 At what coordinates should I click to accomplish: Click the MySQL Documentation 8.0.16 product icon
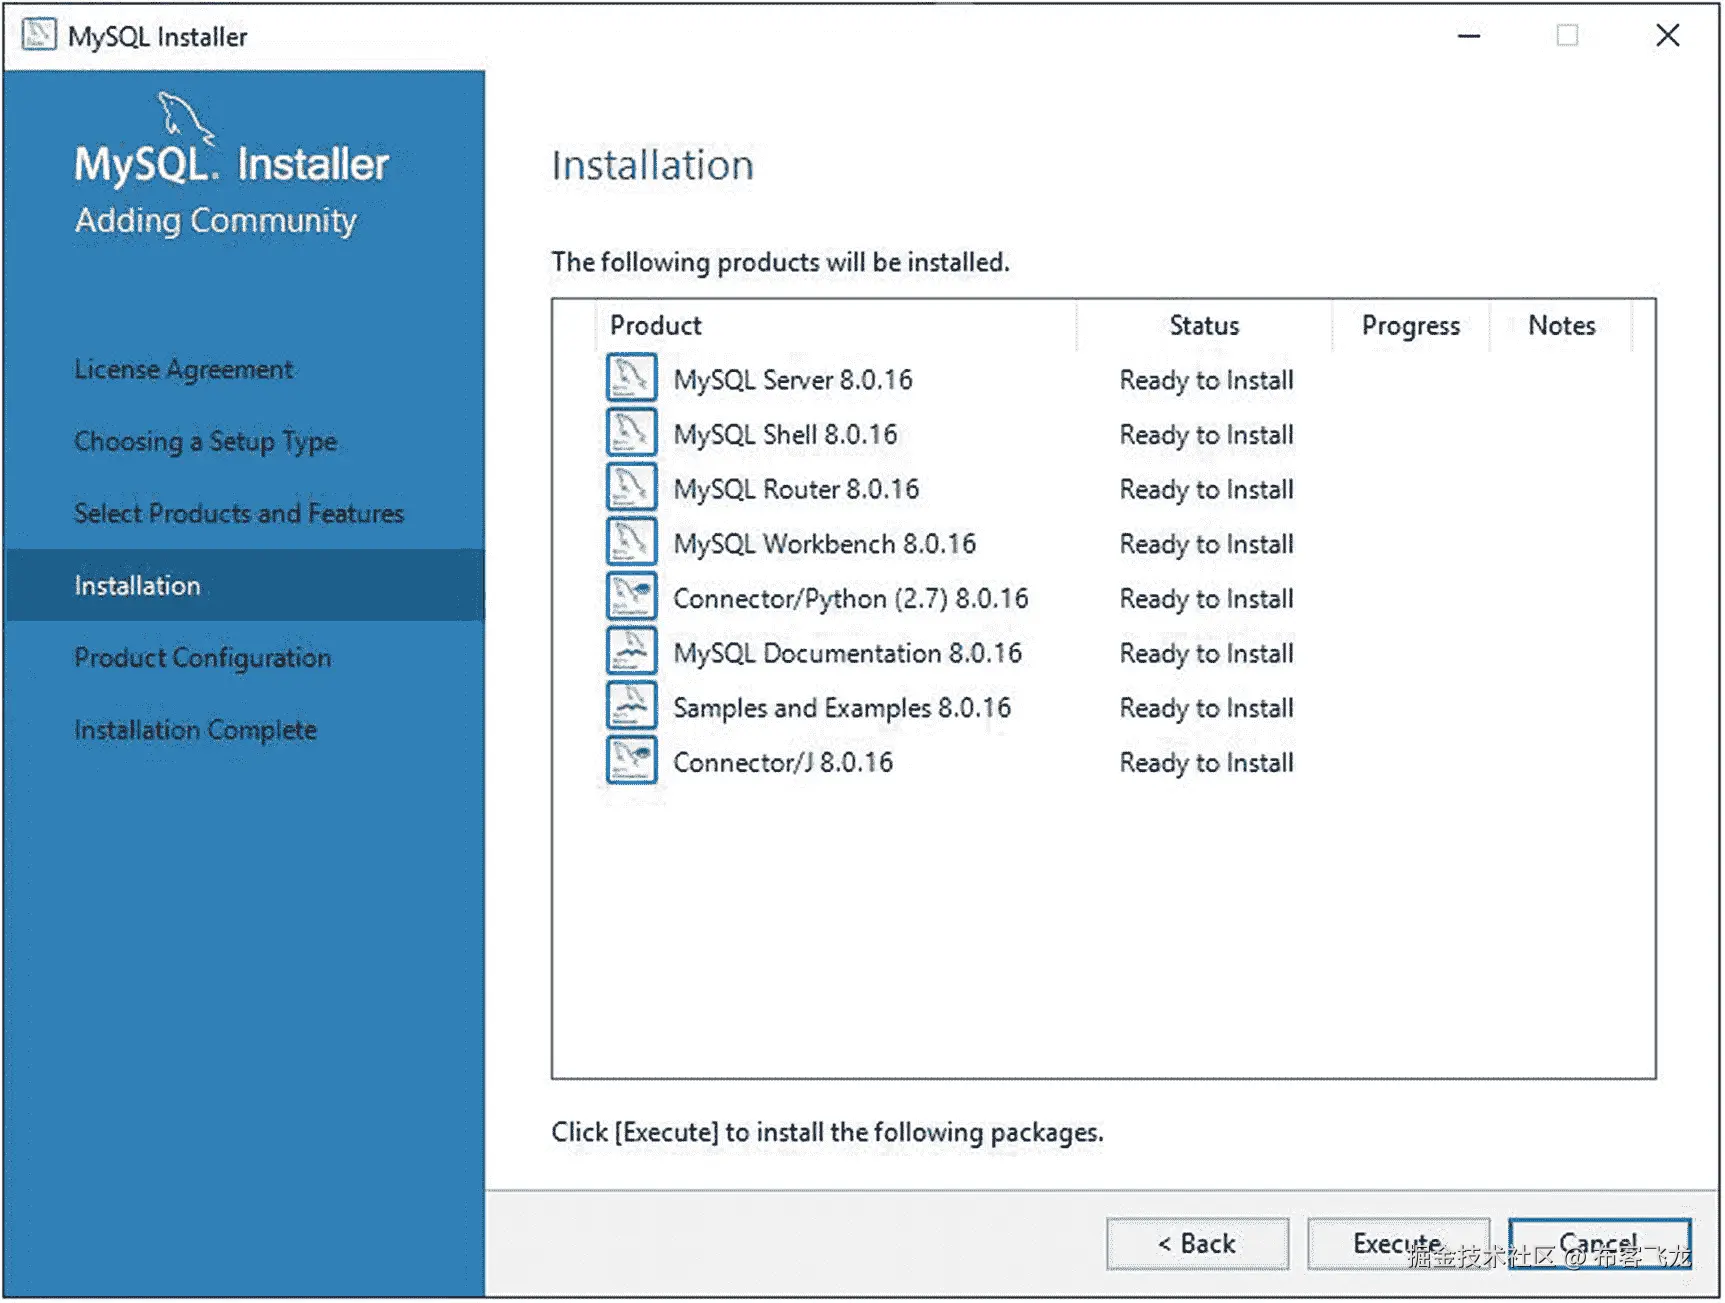tap(631, 651)
